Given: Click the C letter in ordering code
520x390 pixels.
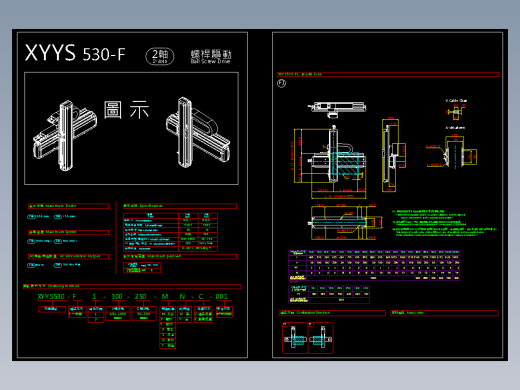Looking at the screenshot, I should click(201, 297).
